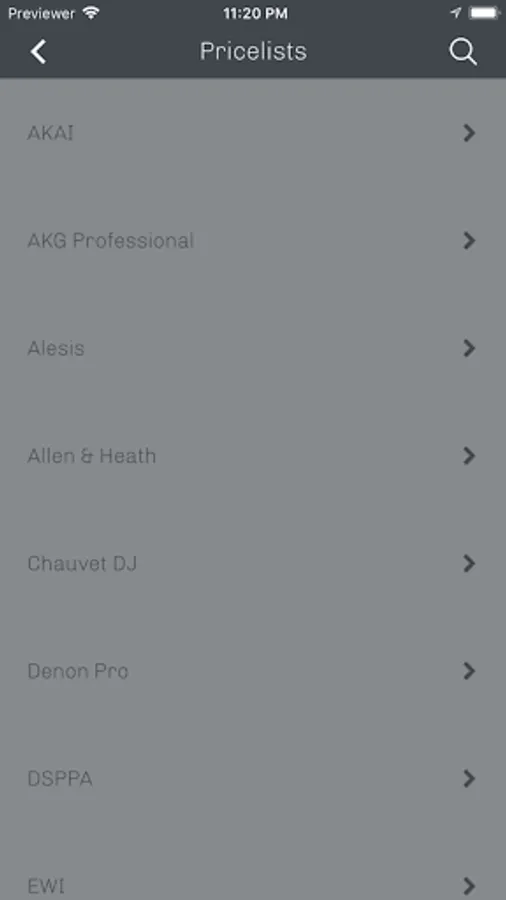Screen dimensions: 506x900
Task: Tap the location arrow status icon
Action: coord(456,13)
